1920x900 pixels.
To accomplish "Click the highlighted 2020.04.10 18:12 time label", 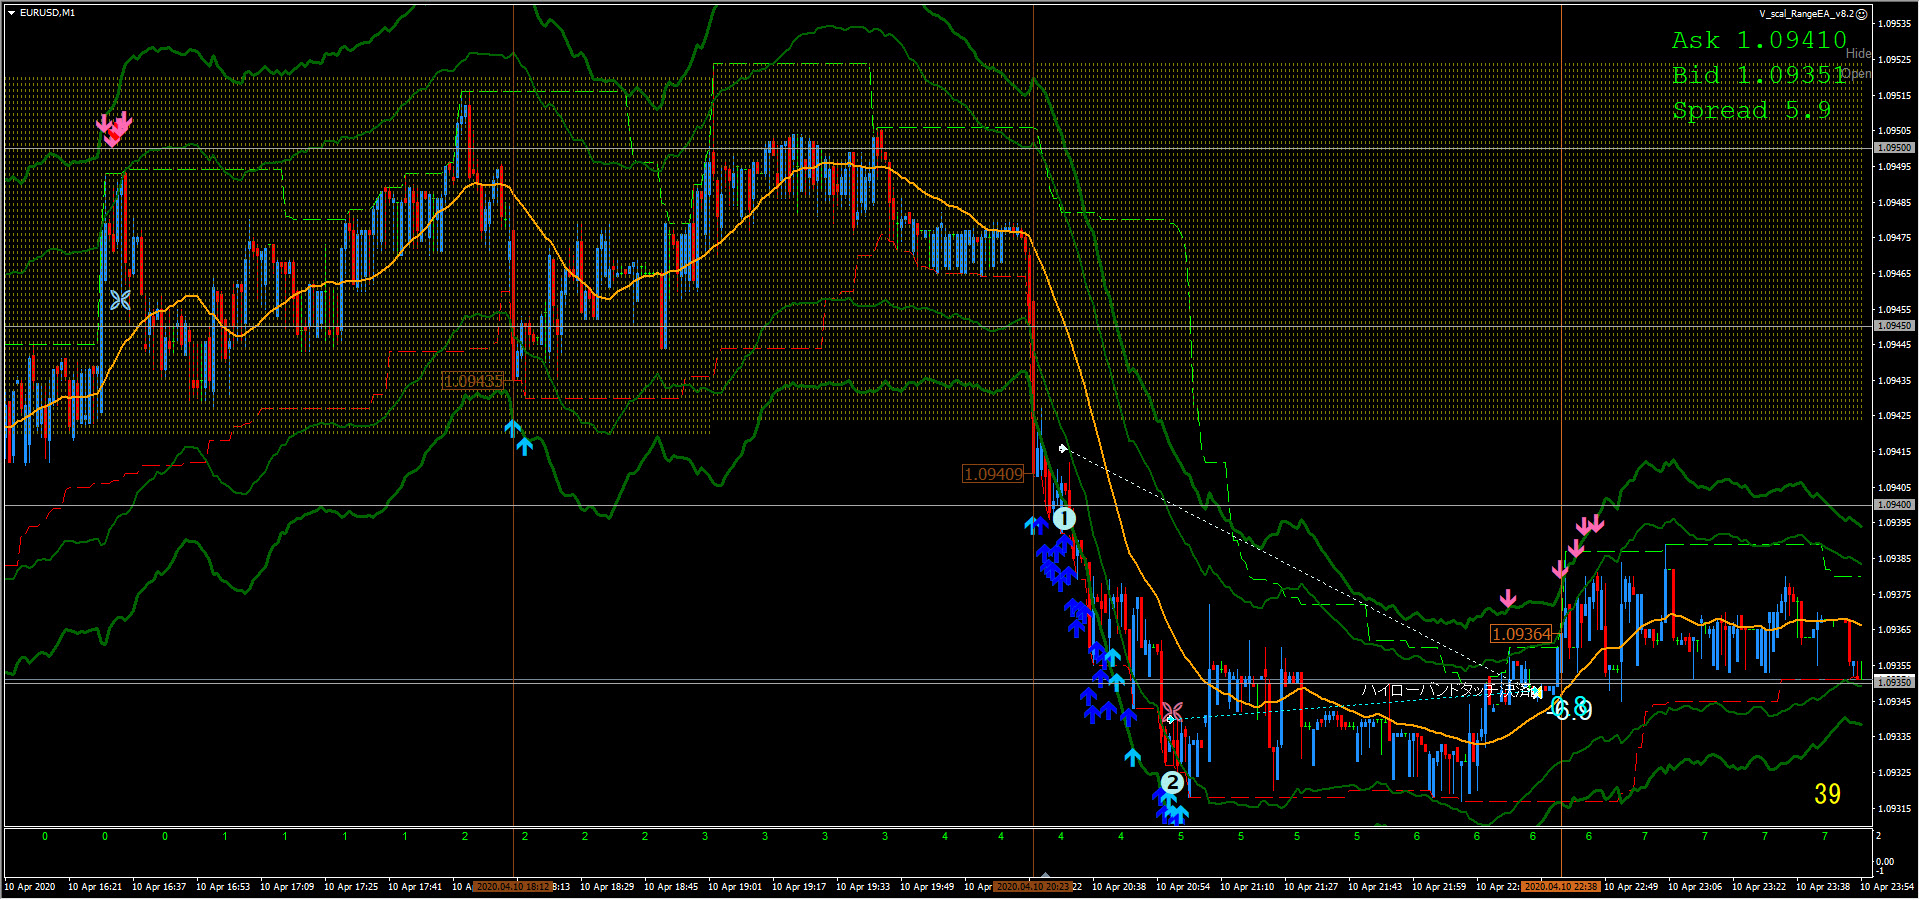I will (x=512, y=886).
